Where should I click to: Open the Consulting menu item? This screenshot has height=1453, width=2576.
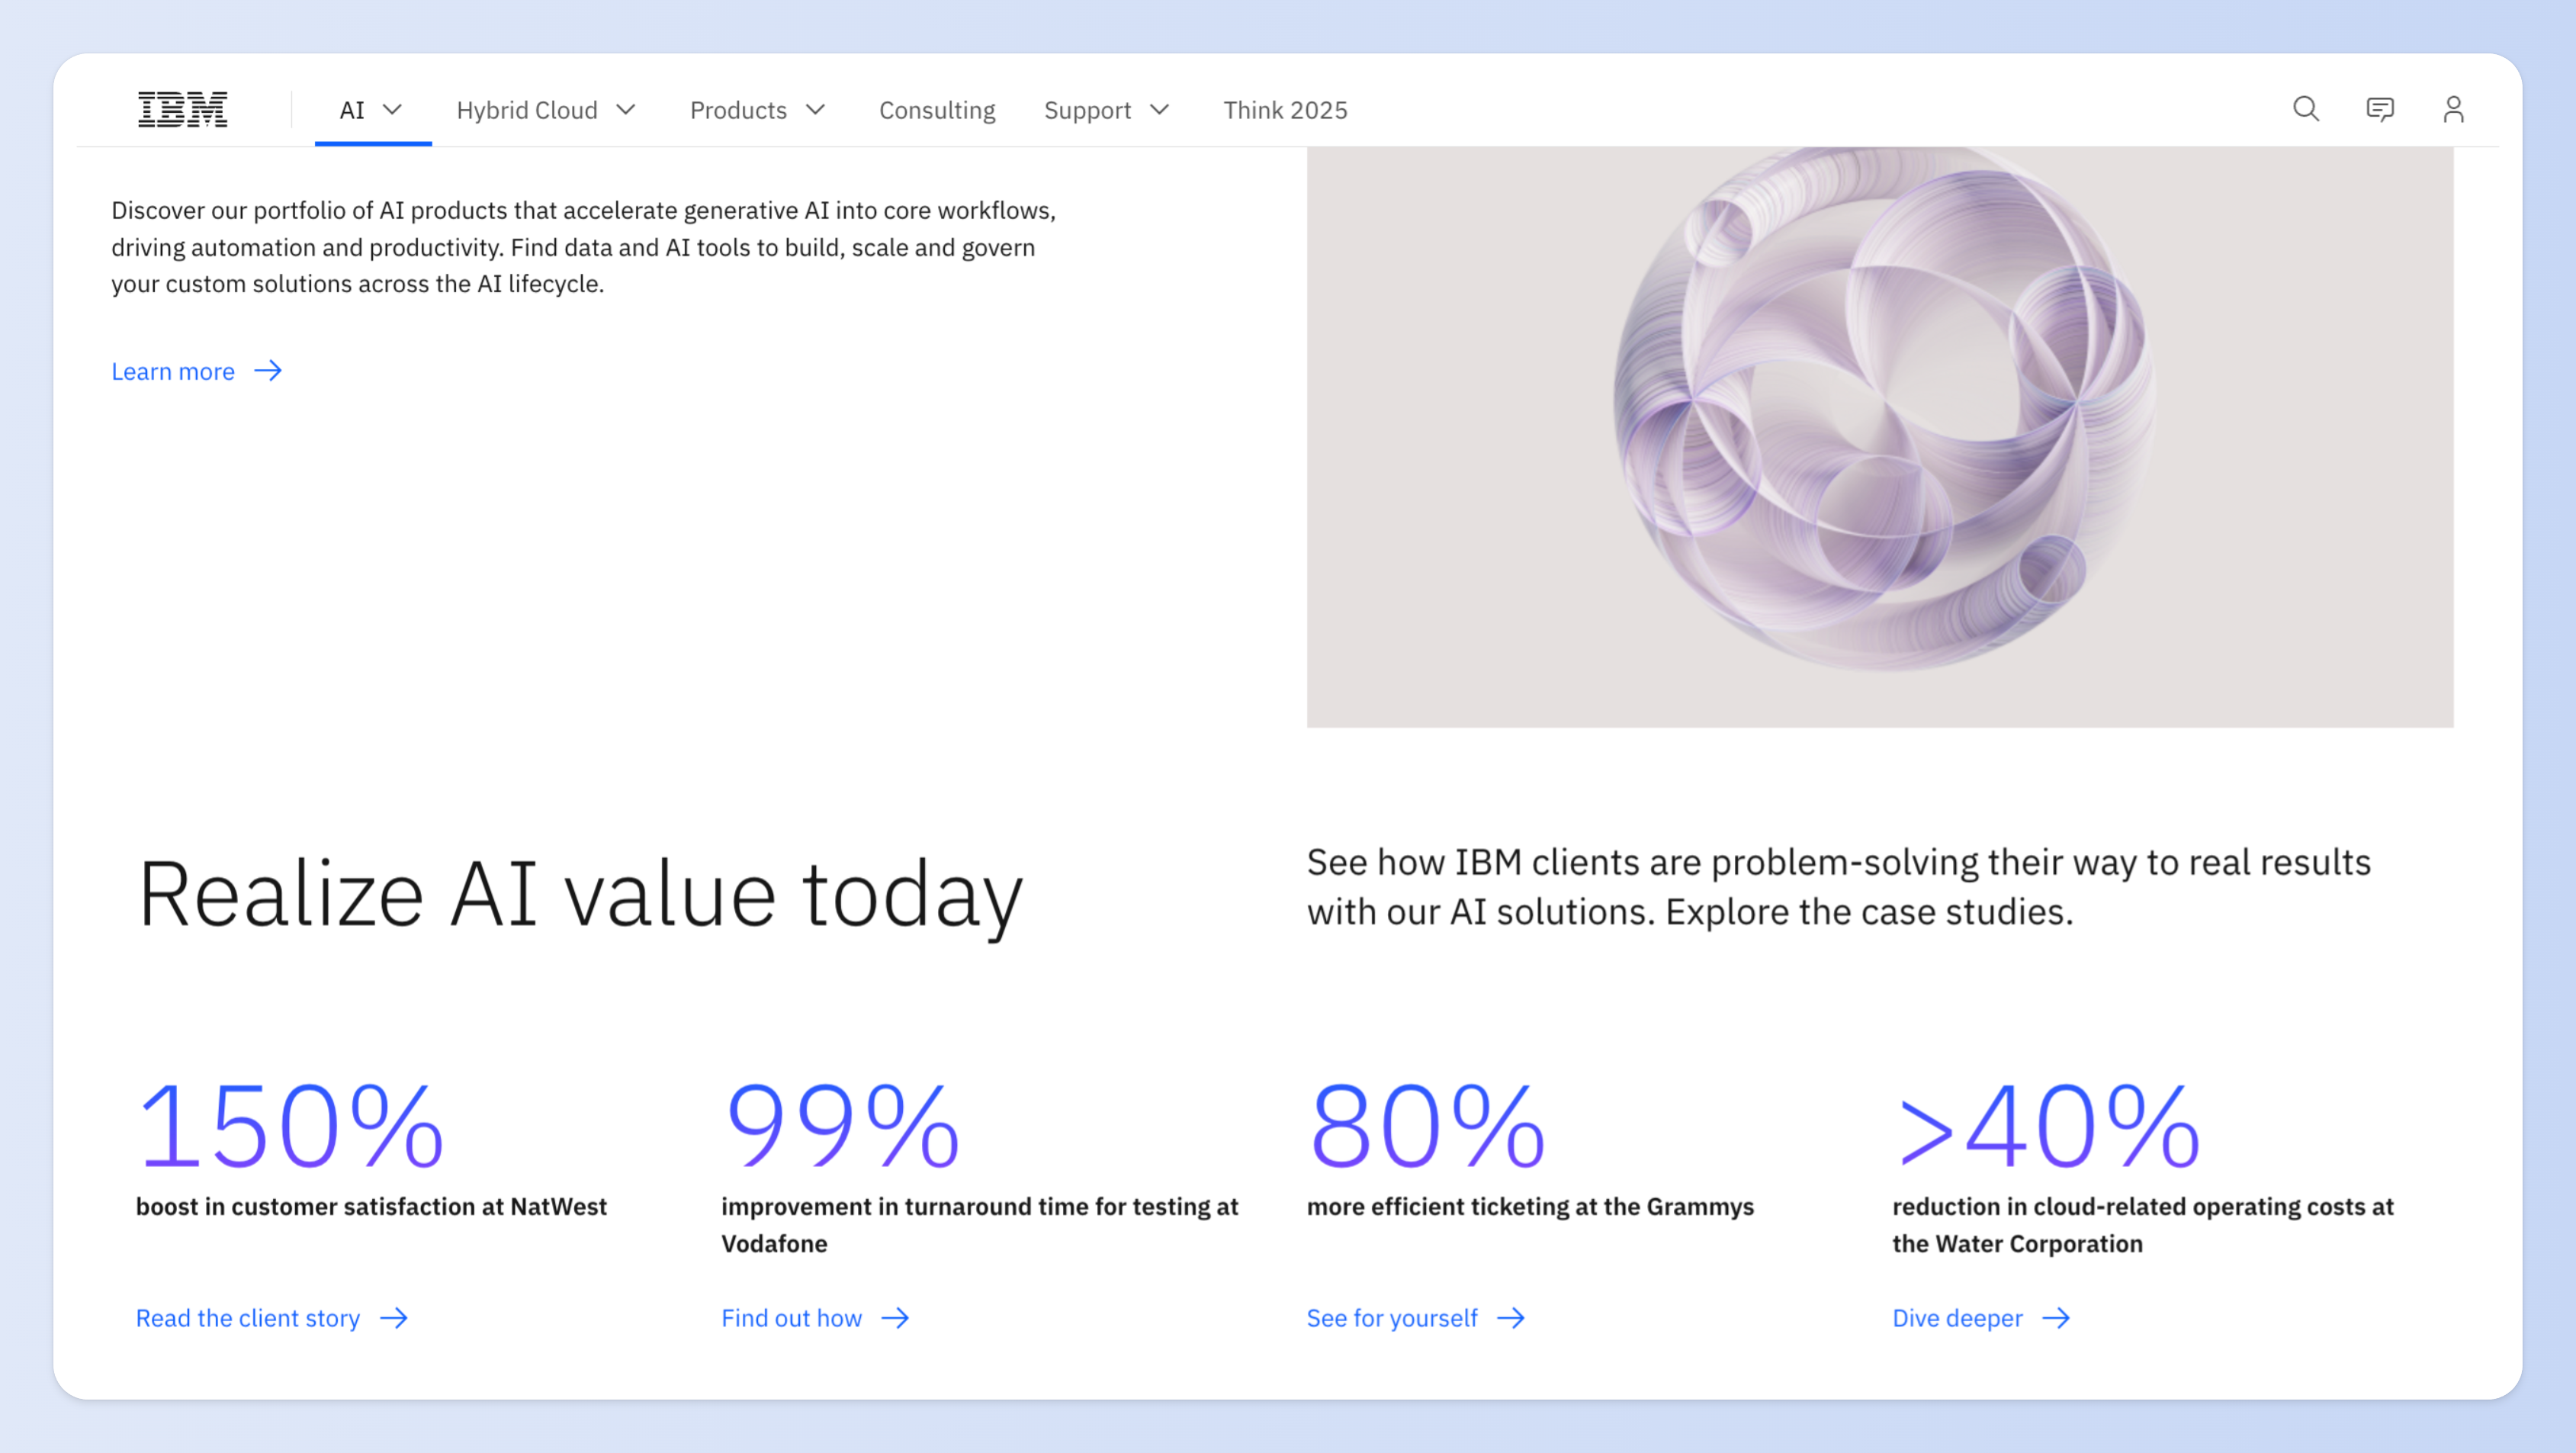click(x=937, y=110)
